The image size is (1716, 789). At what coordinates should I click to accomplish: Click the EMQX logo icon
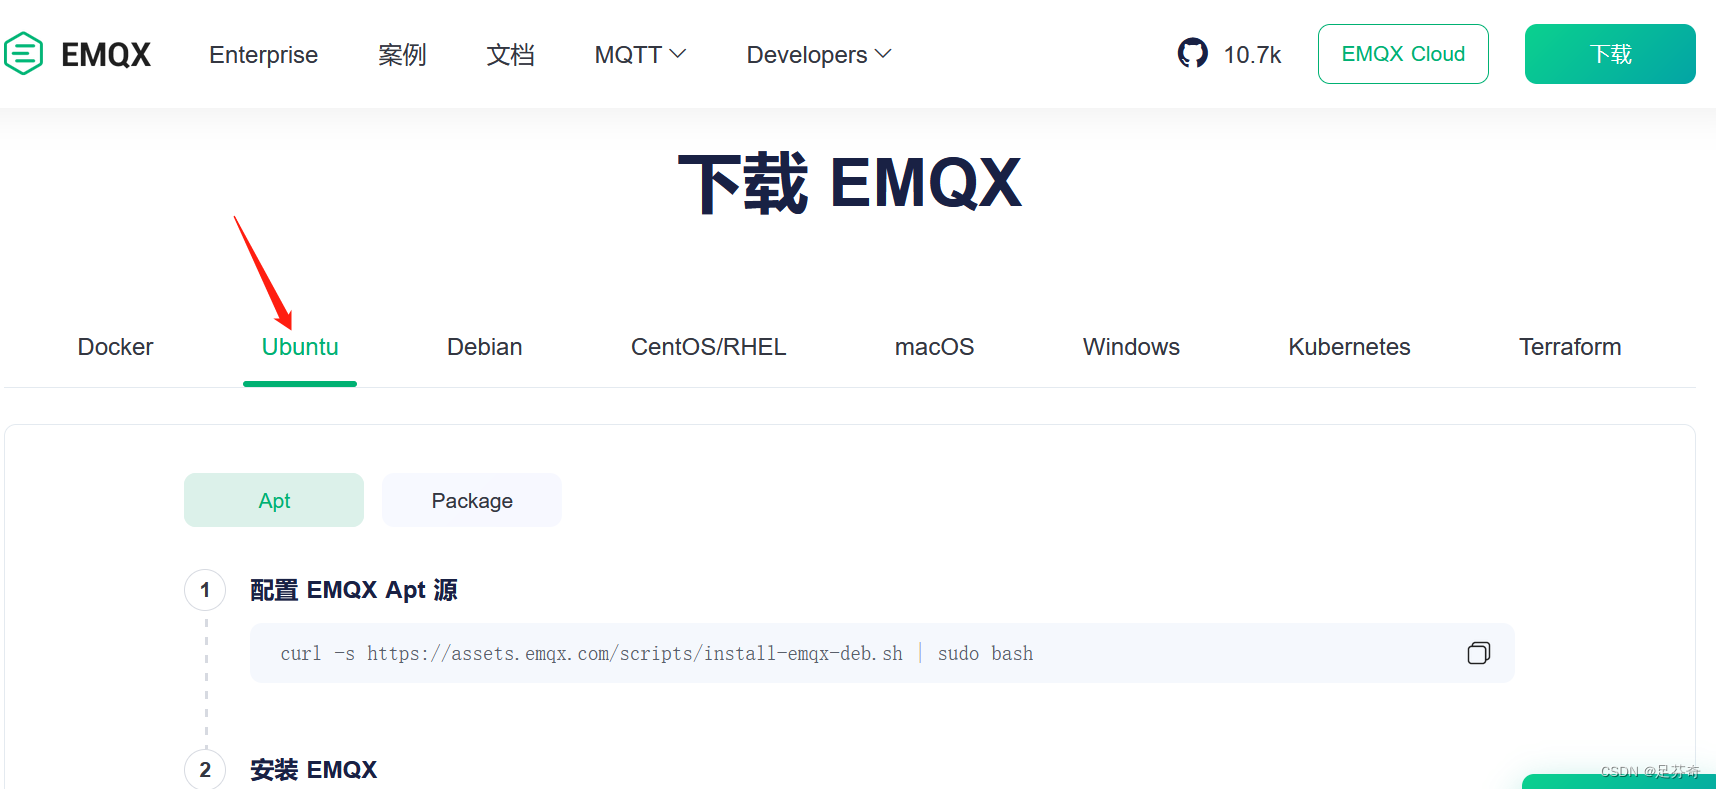click(23, 54)
